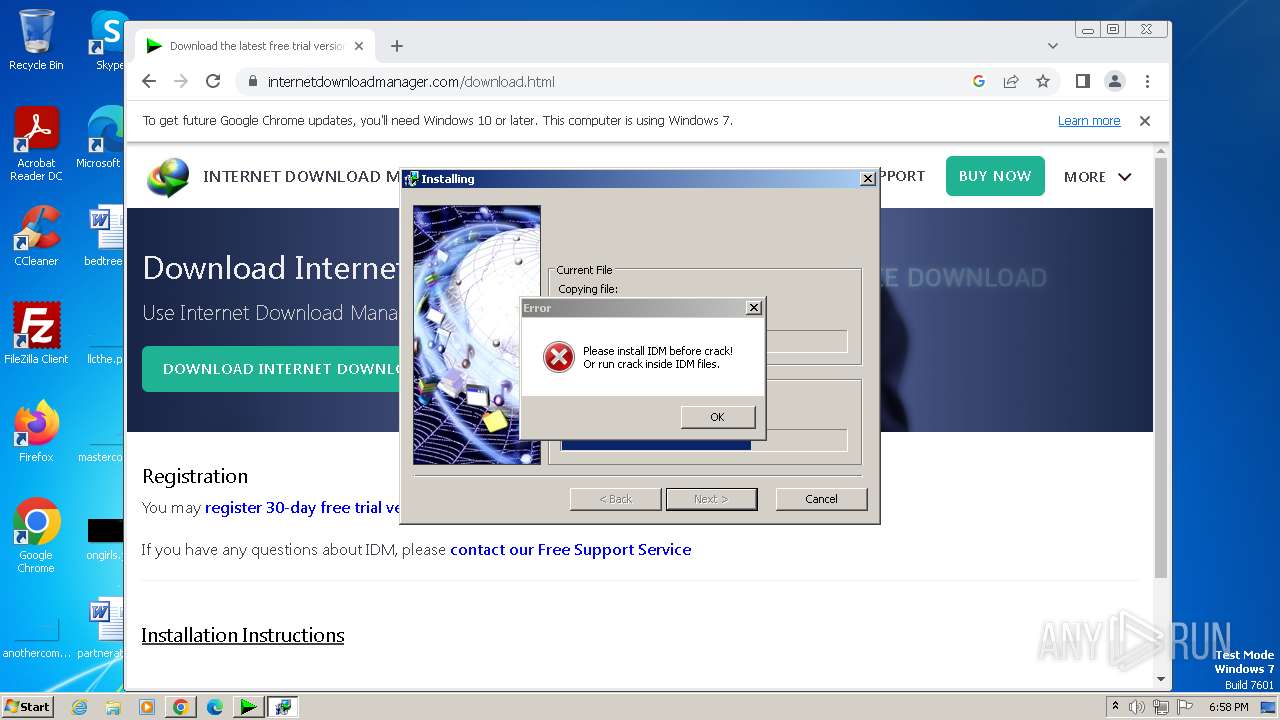1280x720 pixels.
Task: Click the Windows Start button
Action: tap(27, 707)
